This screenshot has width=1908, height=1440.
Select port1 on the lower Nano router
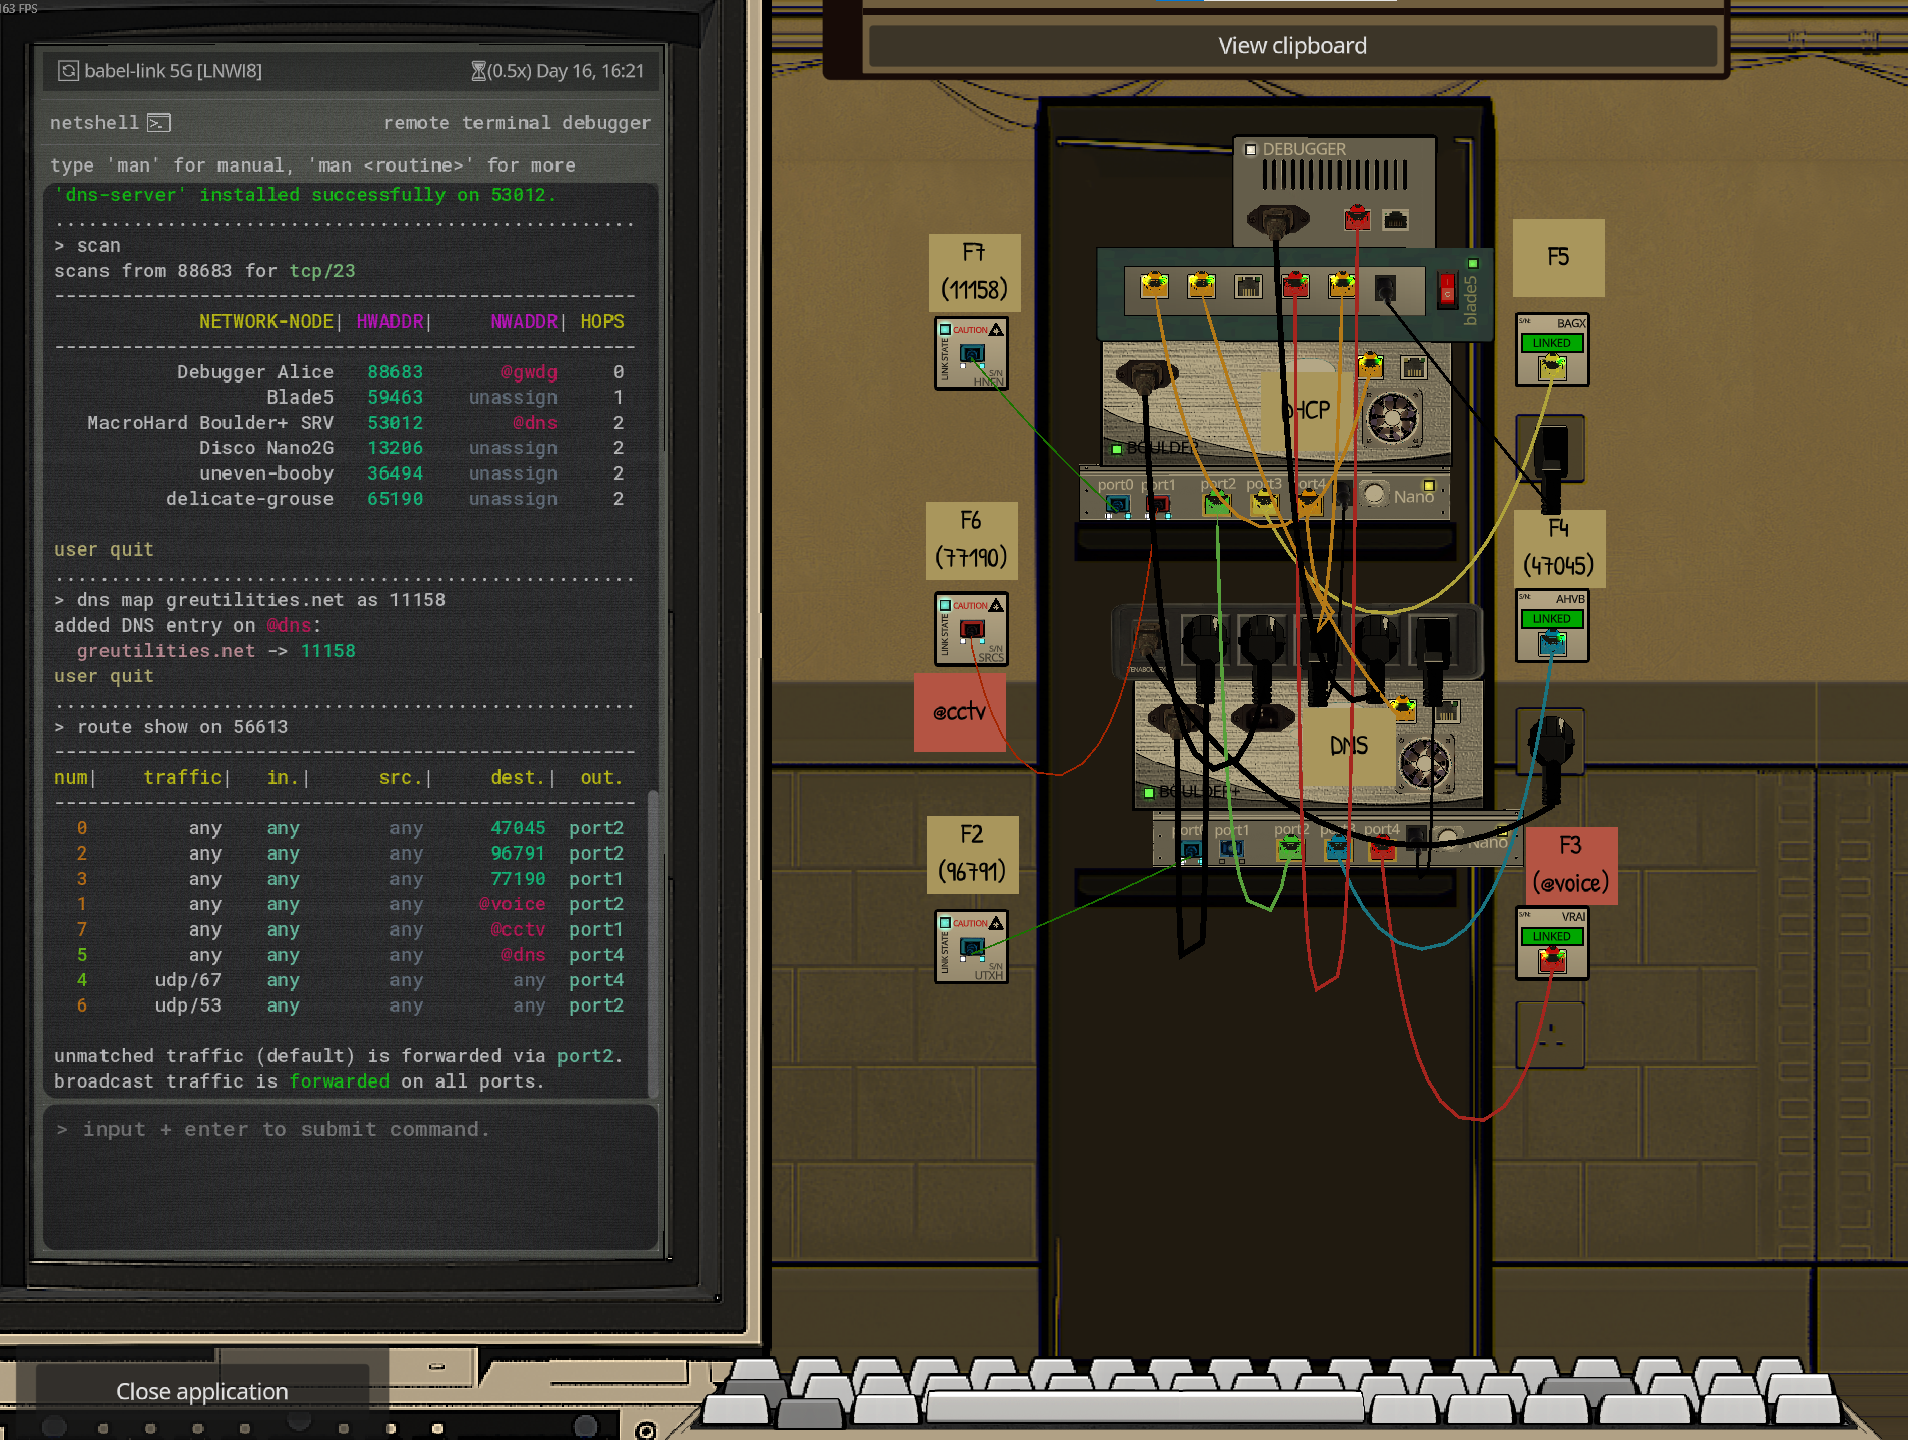1231,850
